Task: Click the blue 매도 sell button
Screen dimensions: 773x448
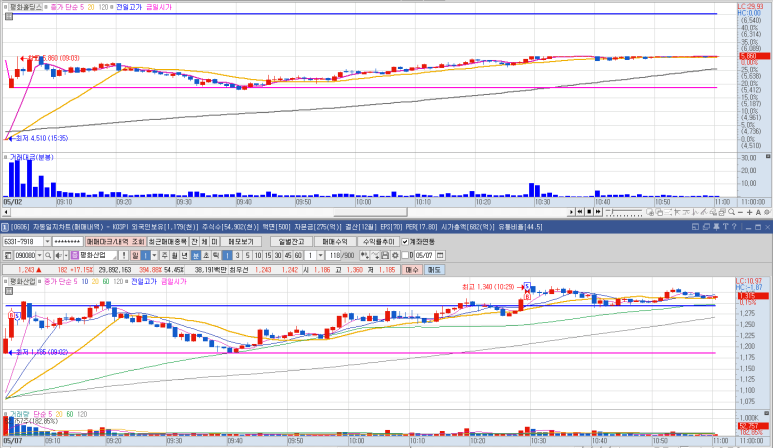Action: (434, 270)
